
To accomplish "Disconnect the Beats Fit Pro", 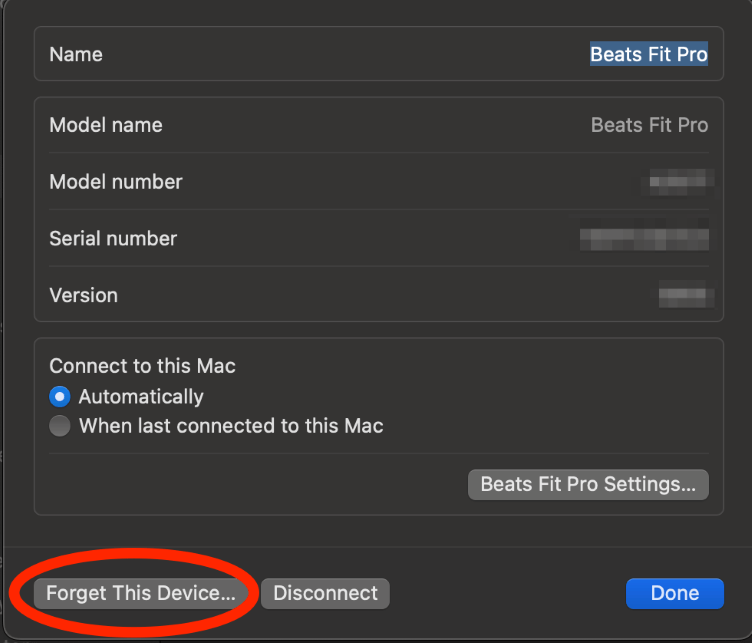I will coord(325,593).
